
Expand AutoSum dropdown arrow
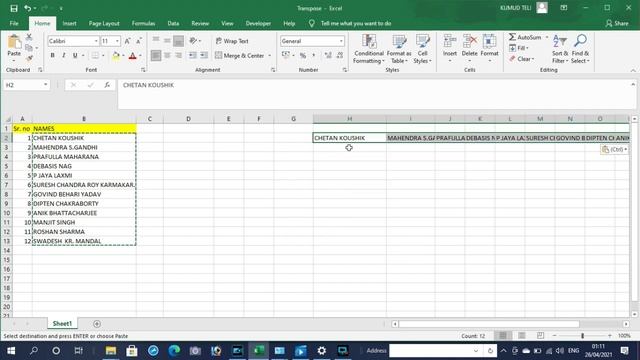[x=547, y=37]
